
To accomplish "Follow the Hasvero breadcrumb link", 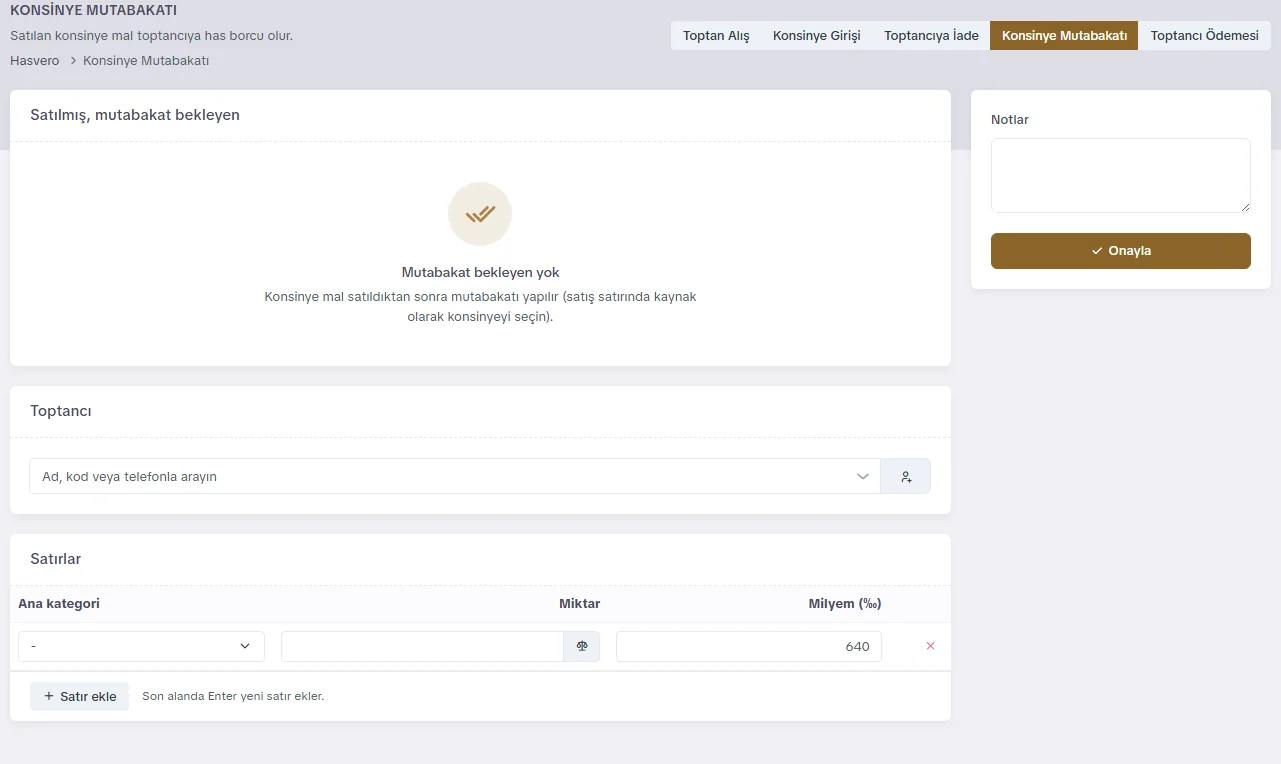I will point(35,61).
